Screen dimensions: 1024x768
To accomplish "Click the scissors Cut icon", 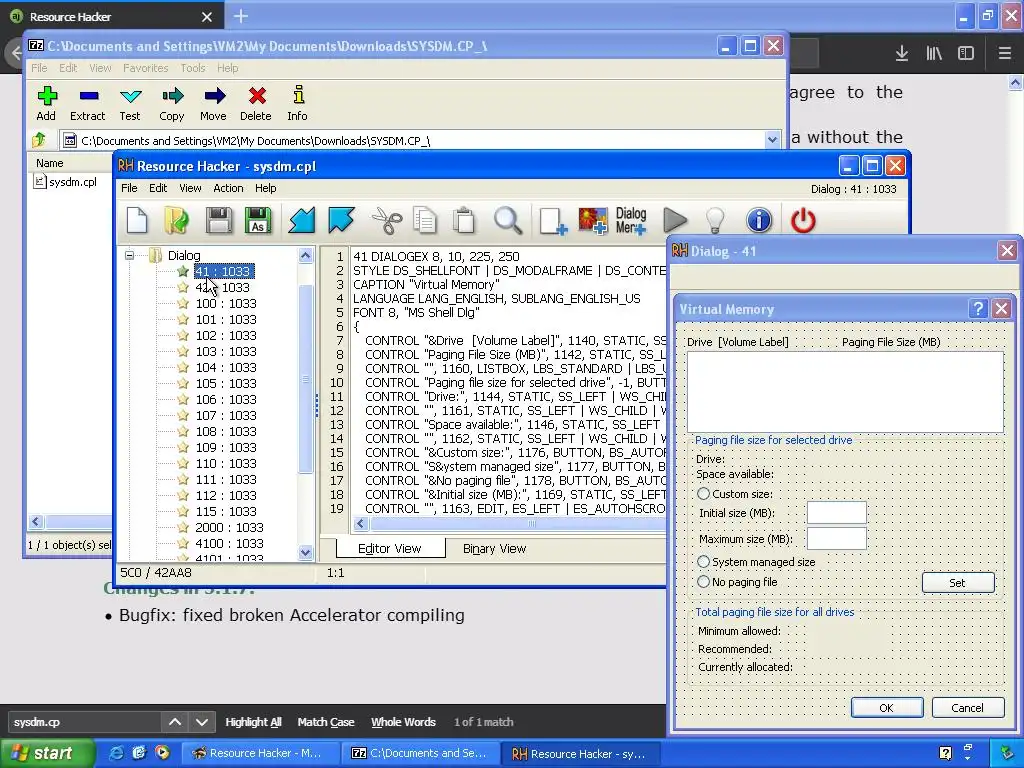I will point(387,221).
